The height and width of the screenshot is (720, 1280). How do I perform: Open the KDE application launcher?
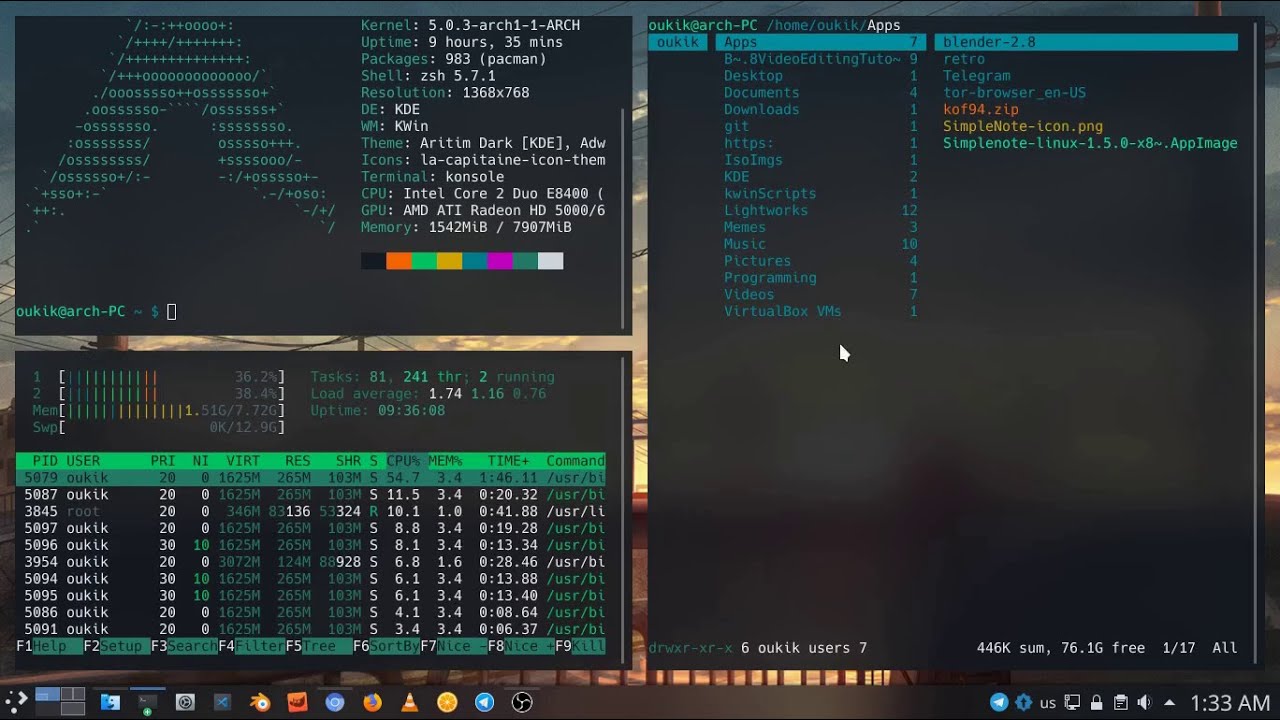pos(15,701)
